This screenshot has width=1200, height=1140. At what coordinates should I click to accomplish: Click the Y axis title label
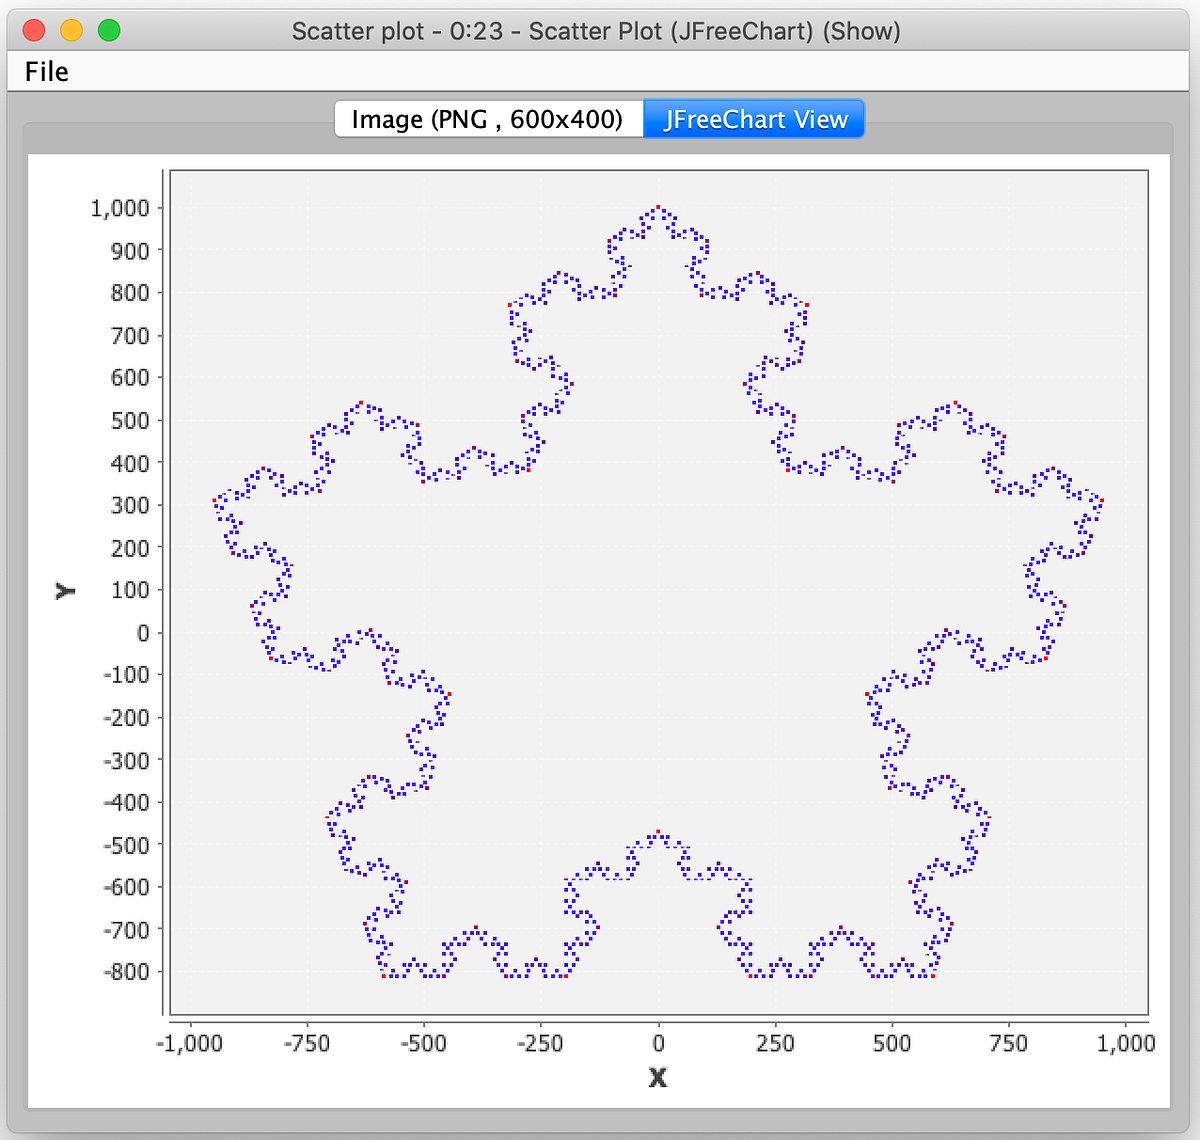(64, 590)
